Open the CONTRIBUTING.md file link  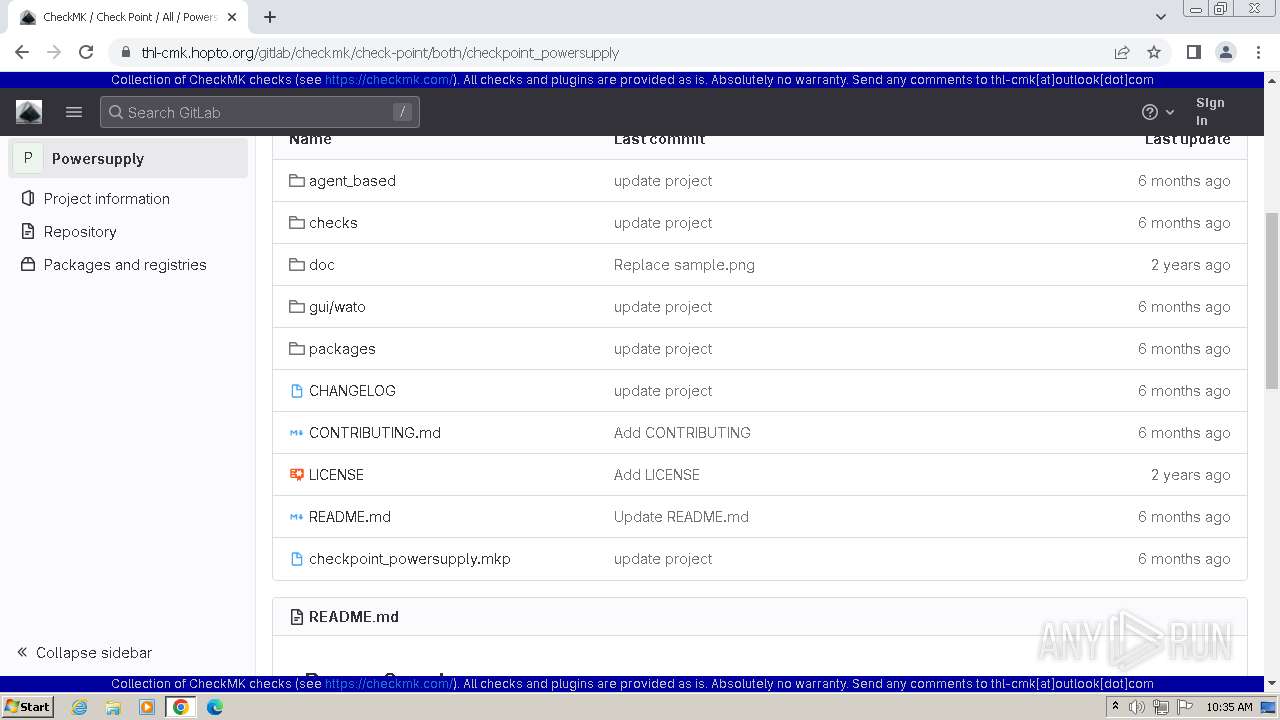(375, 433)
